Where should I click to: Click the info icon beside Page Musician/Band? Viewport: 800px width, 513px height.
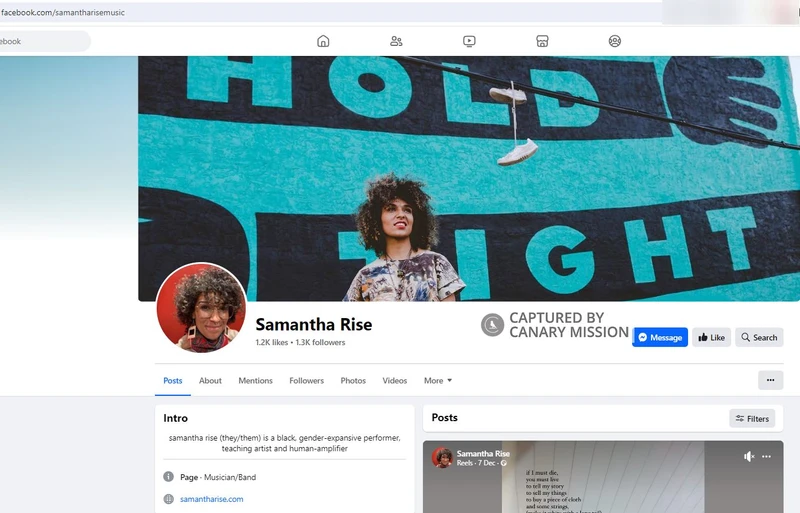(168, 477)
